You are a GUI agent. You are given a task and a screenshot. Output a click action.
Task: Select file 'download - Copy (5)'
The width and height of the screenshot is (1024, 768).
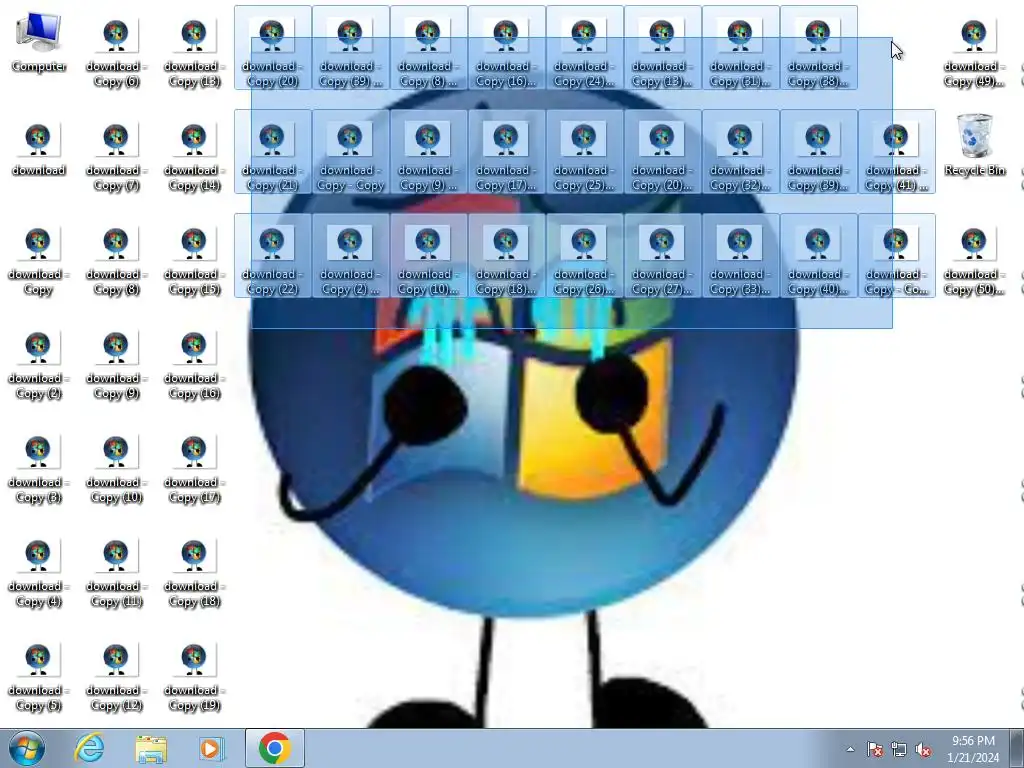[39, 677]
